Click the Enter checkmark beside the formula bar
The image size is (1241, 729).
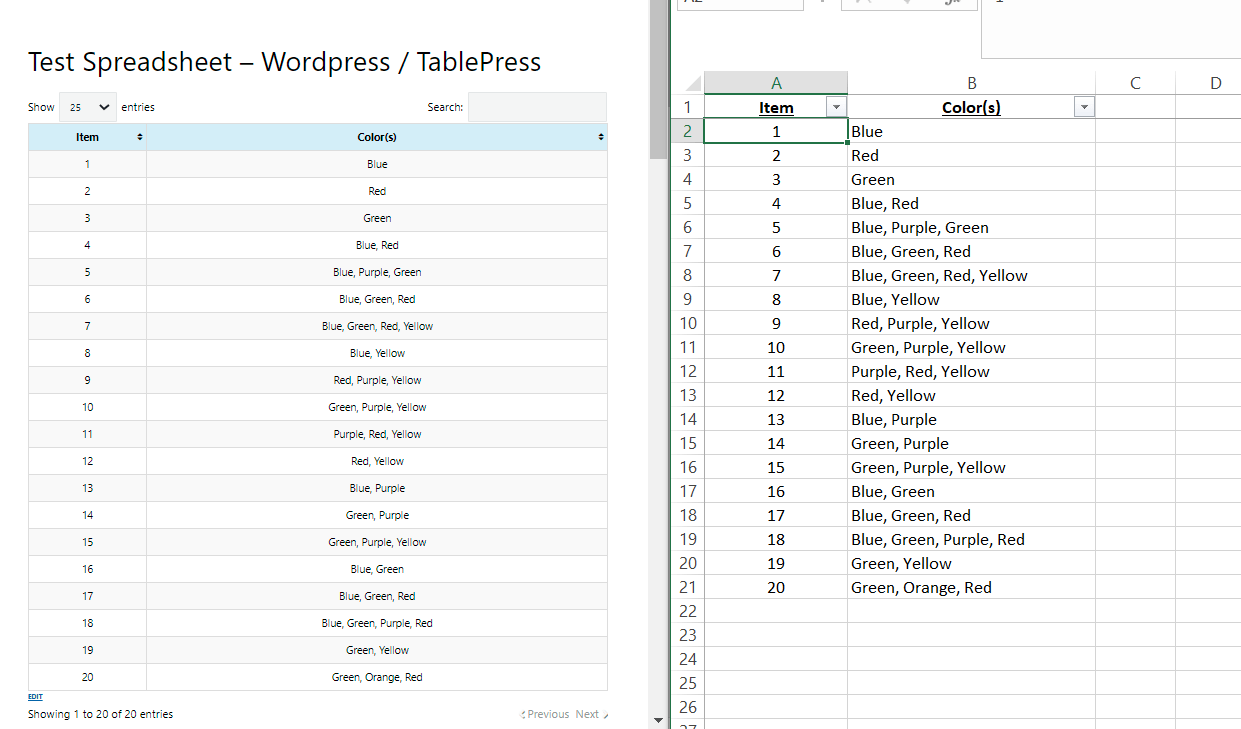(x=905, y=4)
